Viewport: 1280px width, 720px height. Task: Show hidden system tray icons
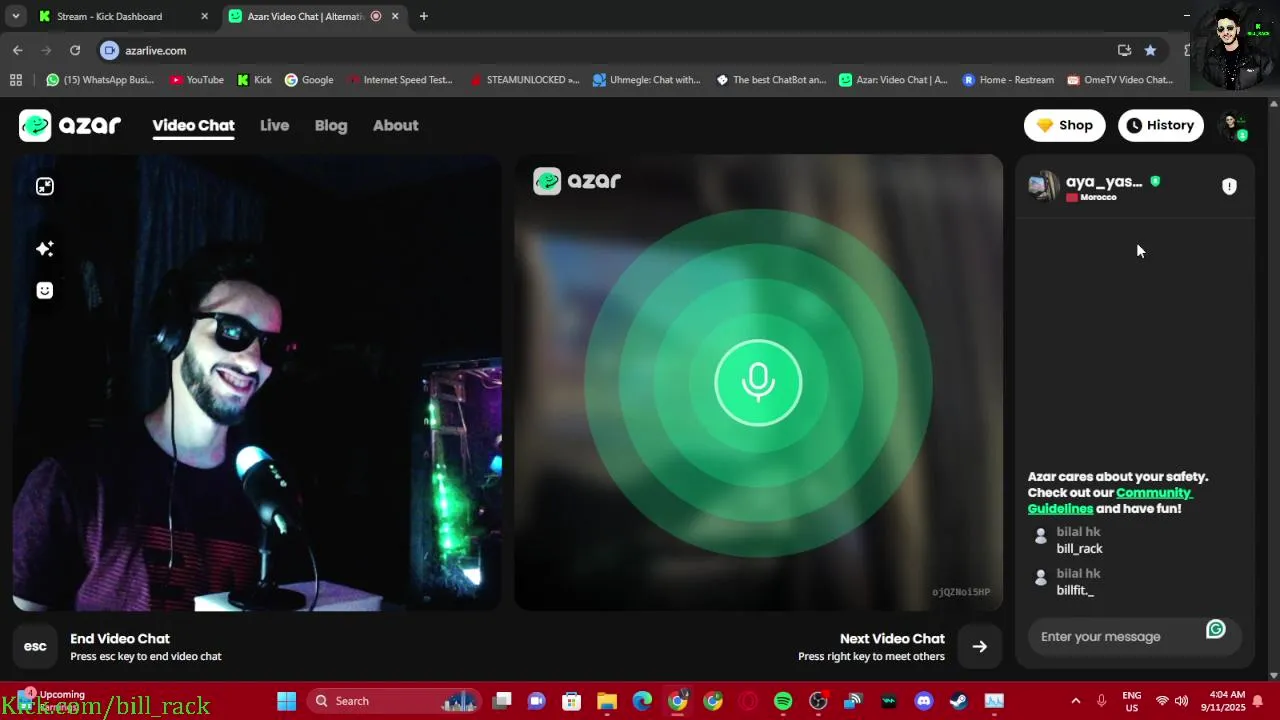[1076, 701]
